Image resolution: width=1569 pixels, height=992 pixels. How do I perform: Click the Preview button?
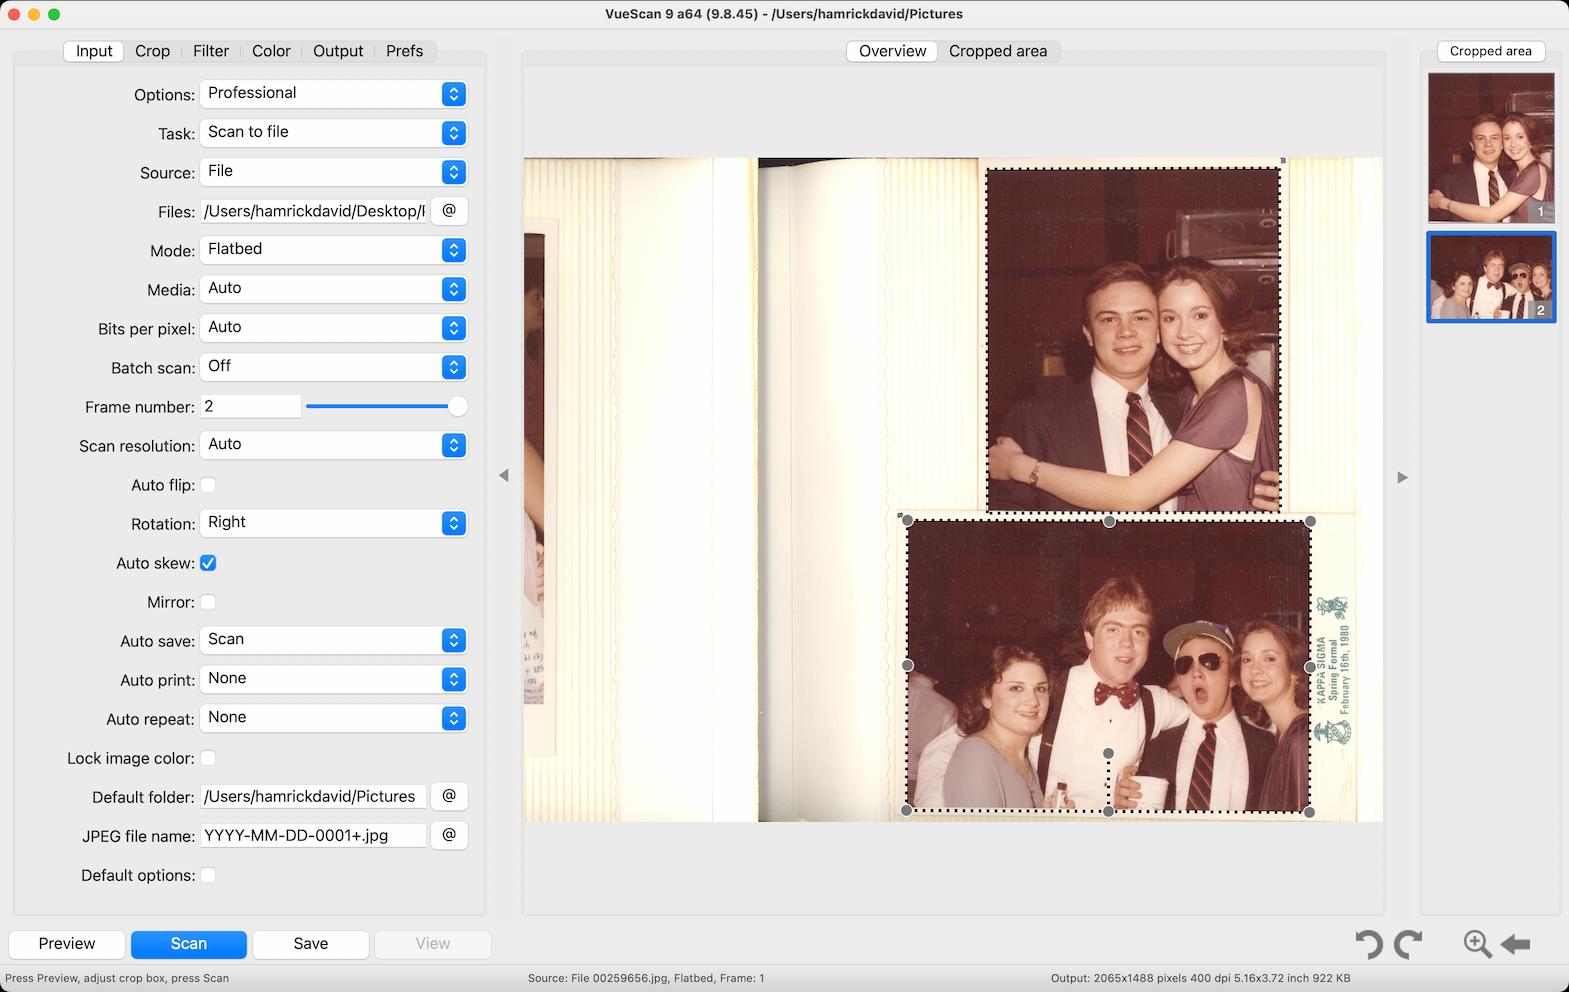[x=67, y=944]
